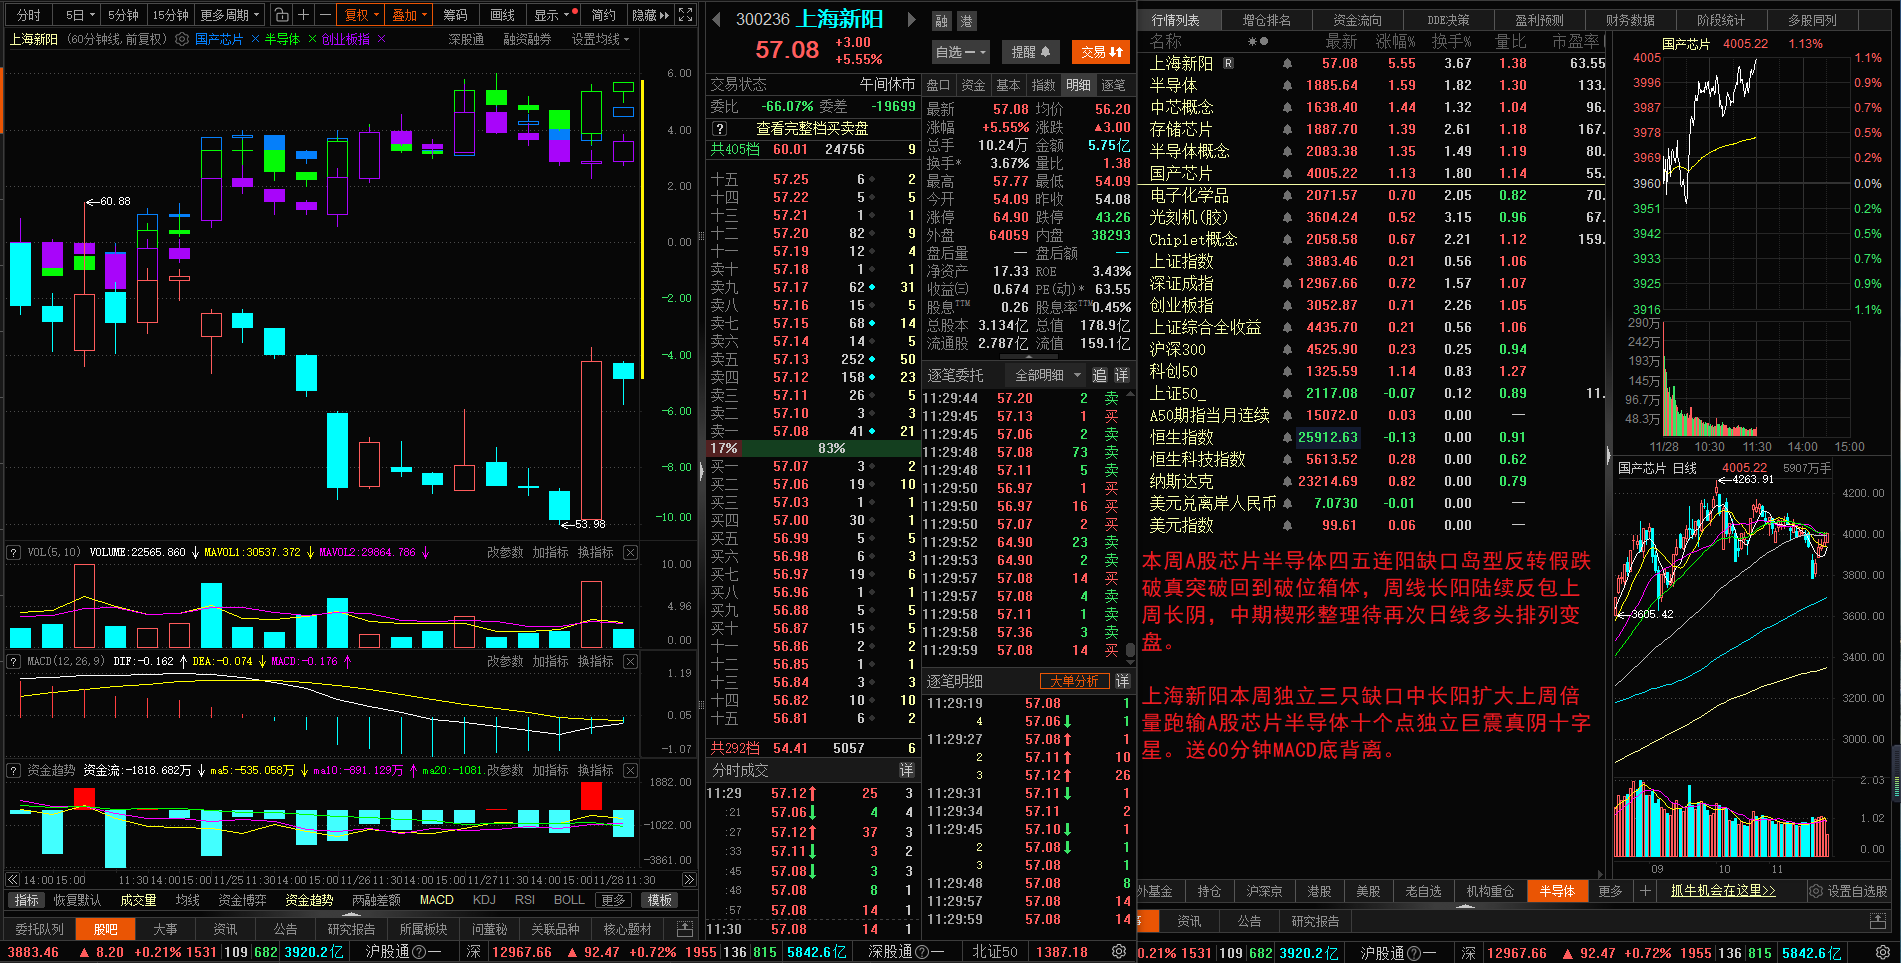Go to previous stock with left arrow
This screenshot has height=963, width=1901.
coord(716,19)
